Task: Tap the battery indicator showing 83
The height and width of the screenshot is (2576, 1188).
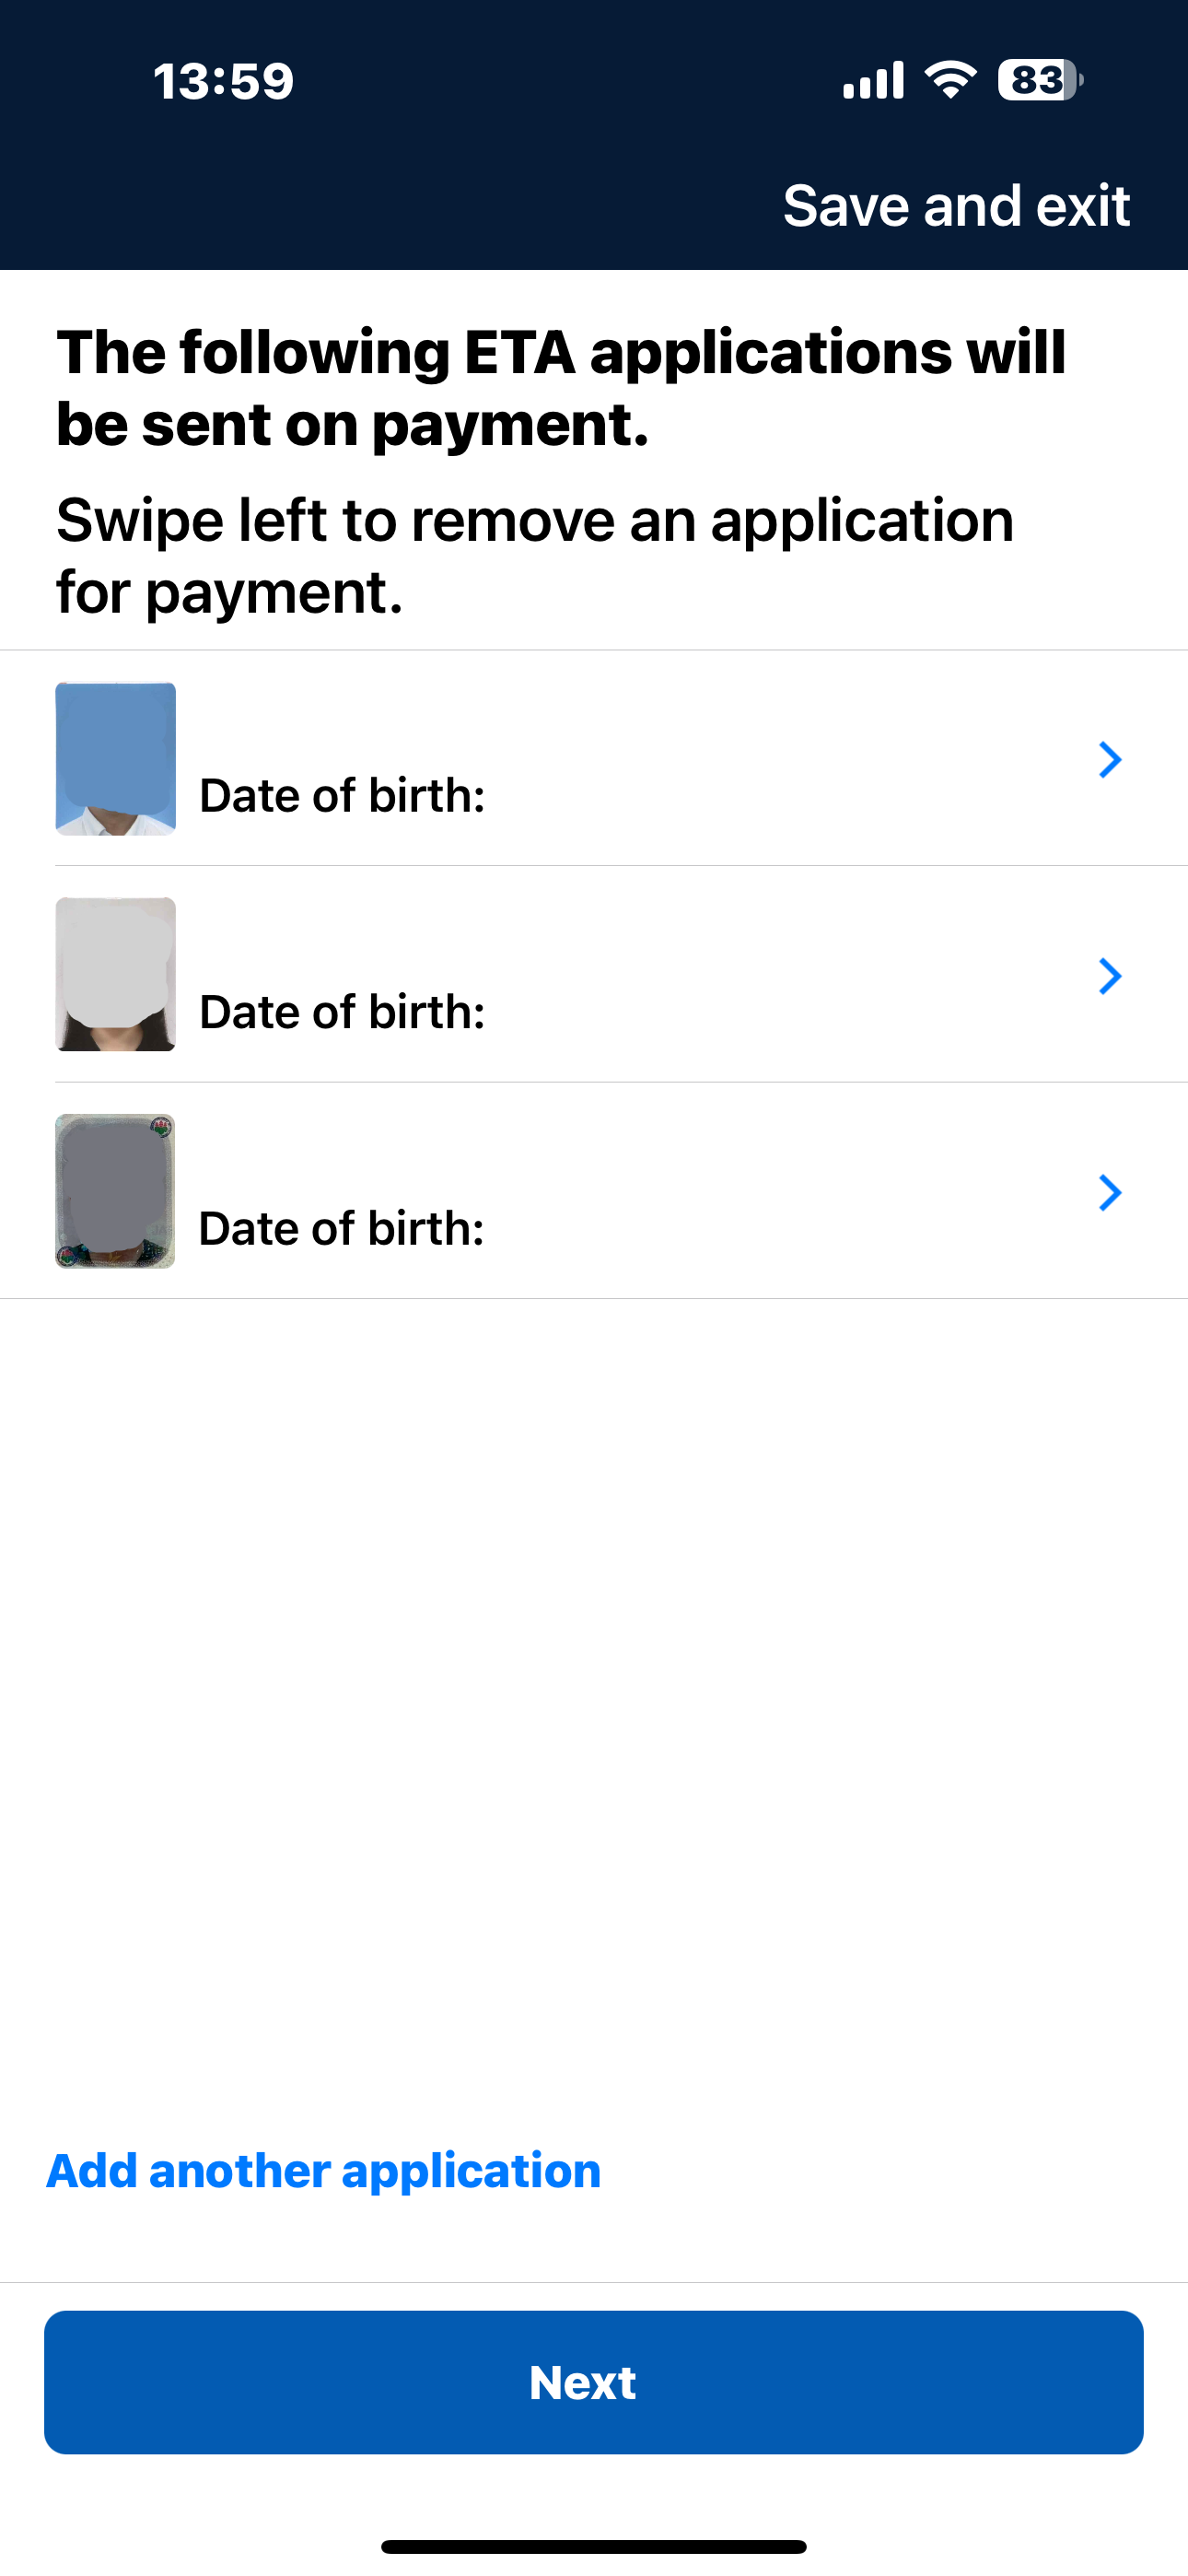Action: [x=1039, y=80]
